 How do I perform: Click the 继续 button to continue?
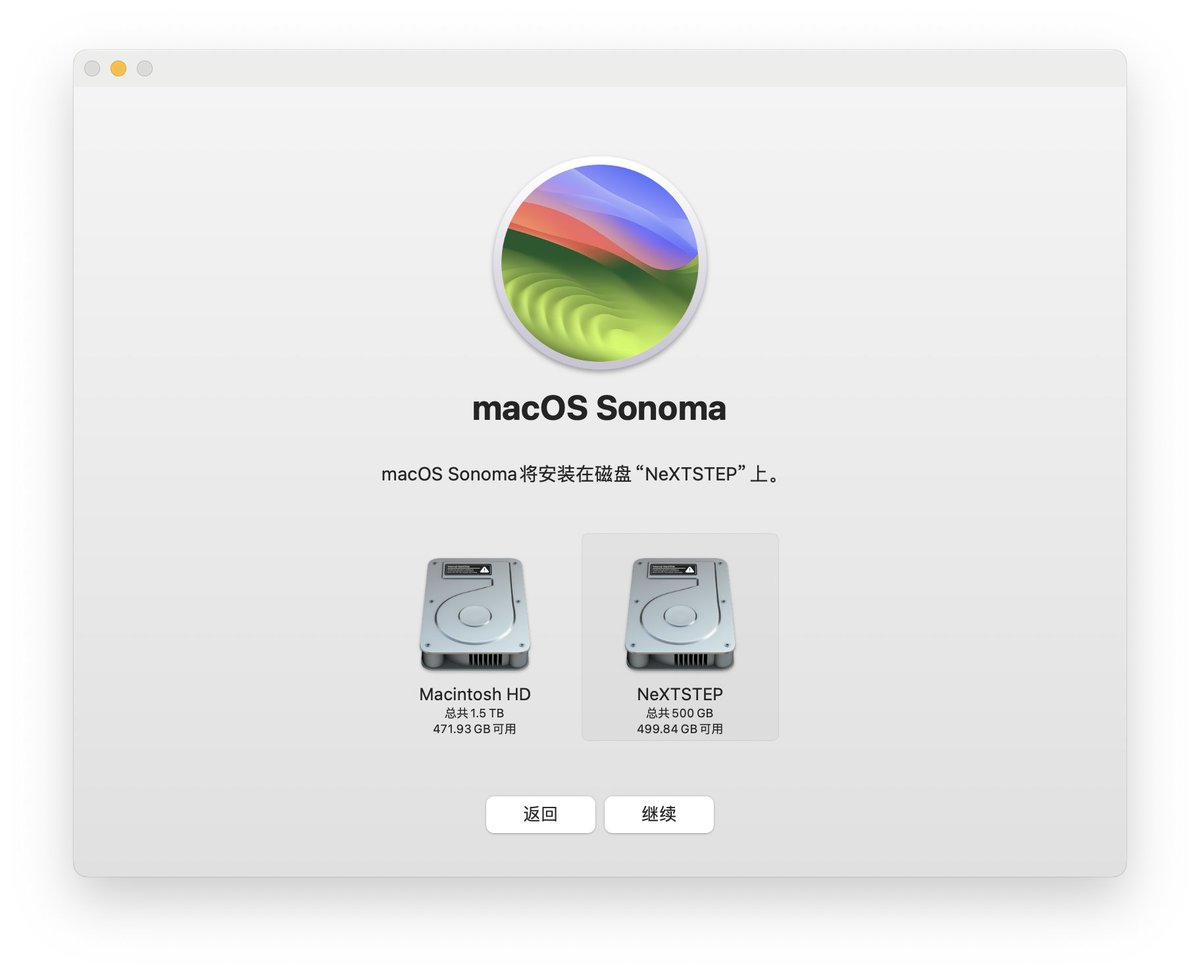pos(659,814)
